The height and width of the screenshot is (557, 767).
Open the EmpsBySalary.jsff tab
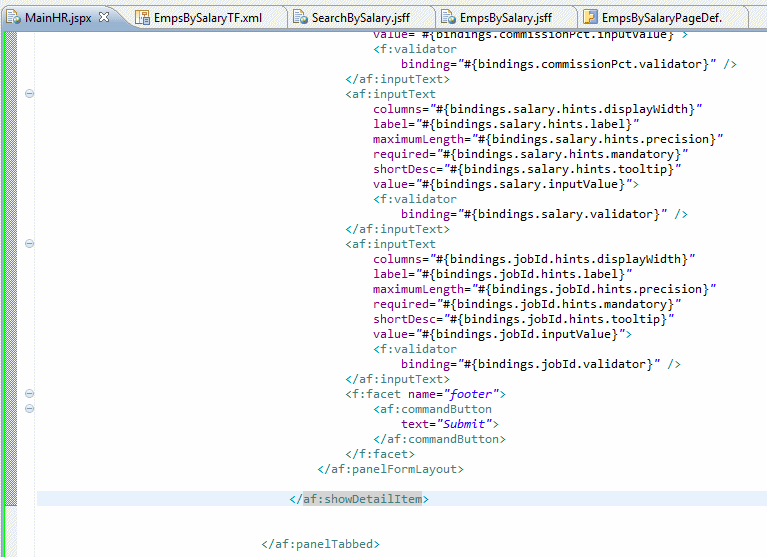click(x=505, y=18)
